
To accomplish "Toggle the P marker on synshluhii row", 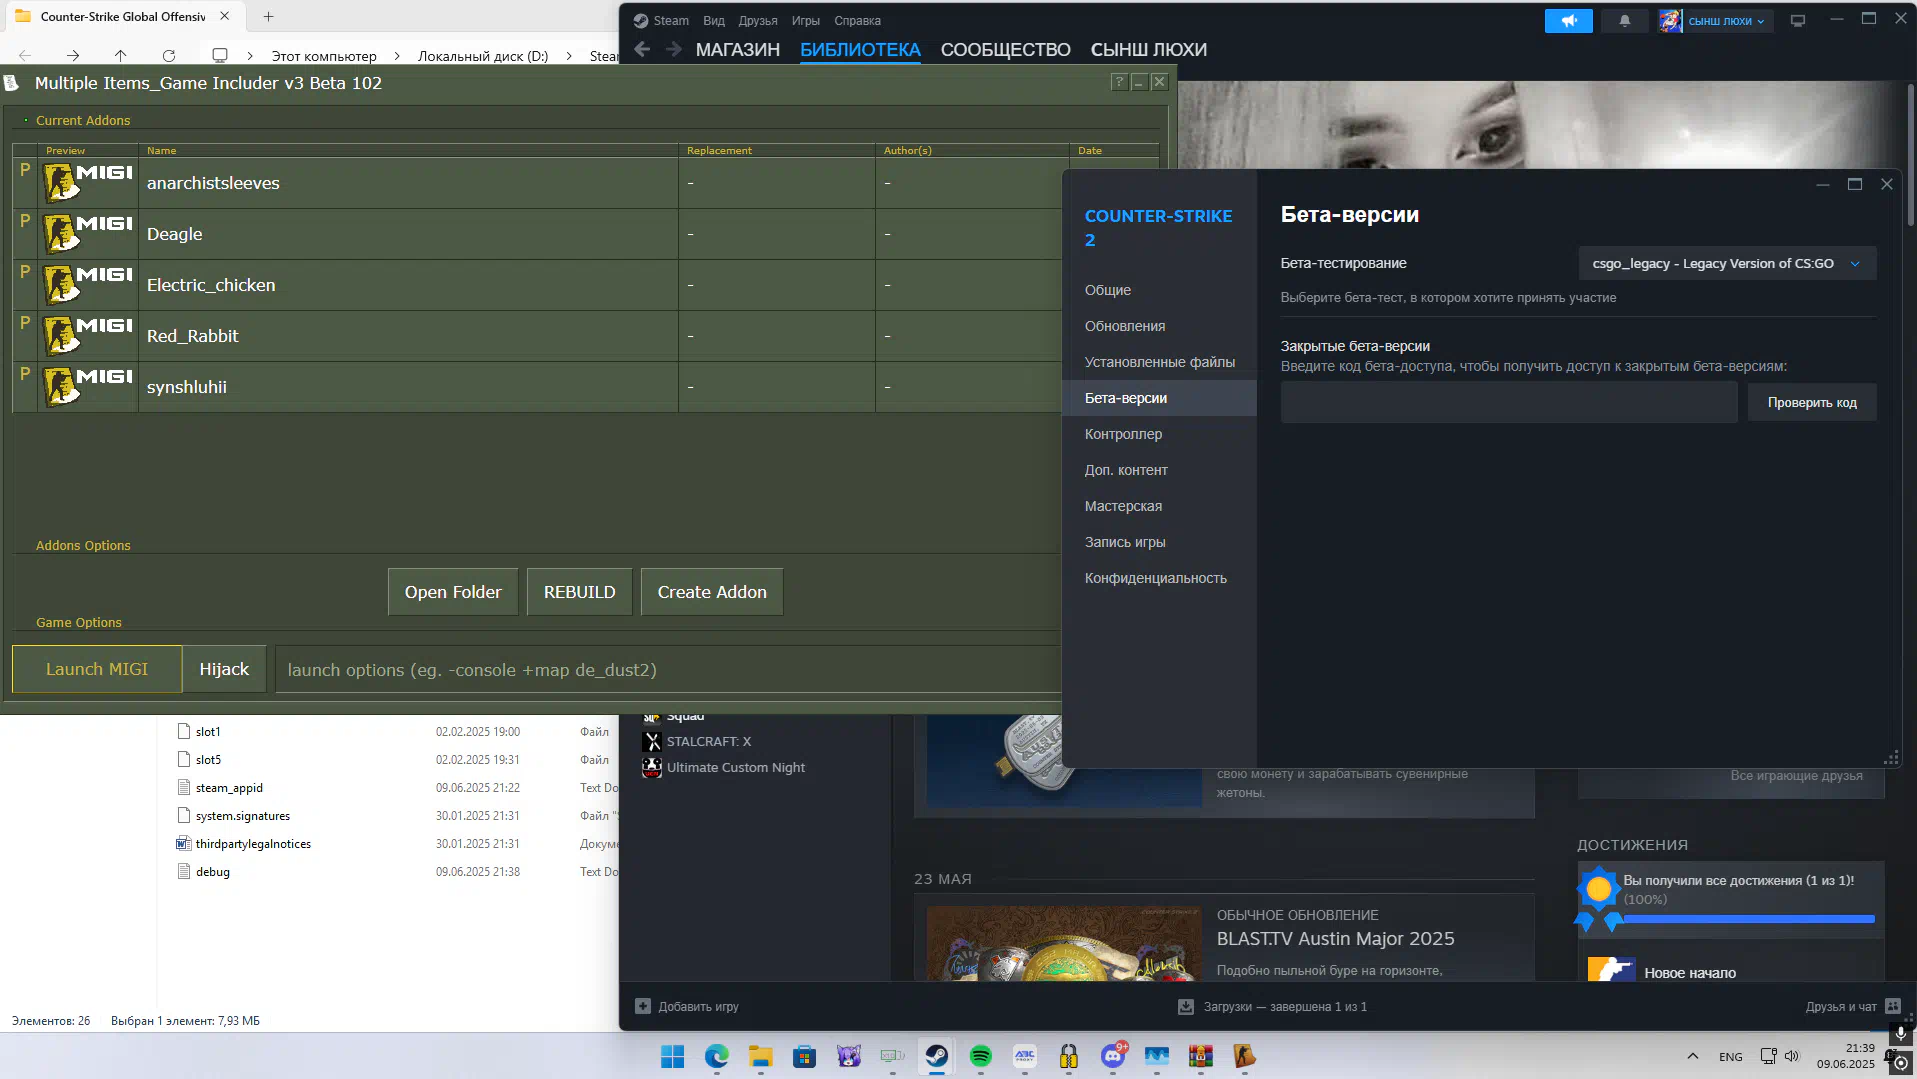I will [x=25, y=374].
